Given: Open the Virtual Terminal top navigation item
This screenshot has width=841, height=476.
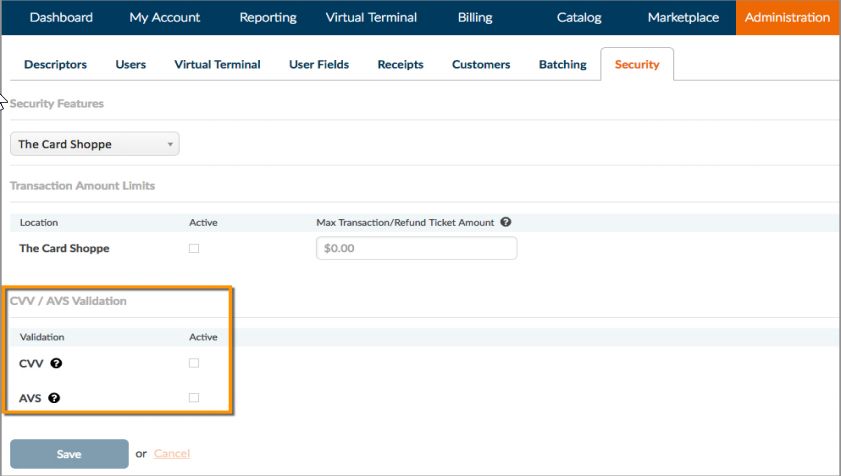Looking at the screenshot, I should [371, 17].
